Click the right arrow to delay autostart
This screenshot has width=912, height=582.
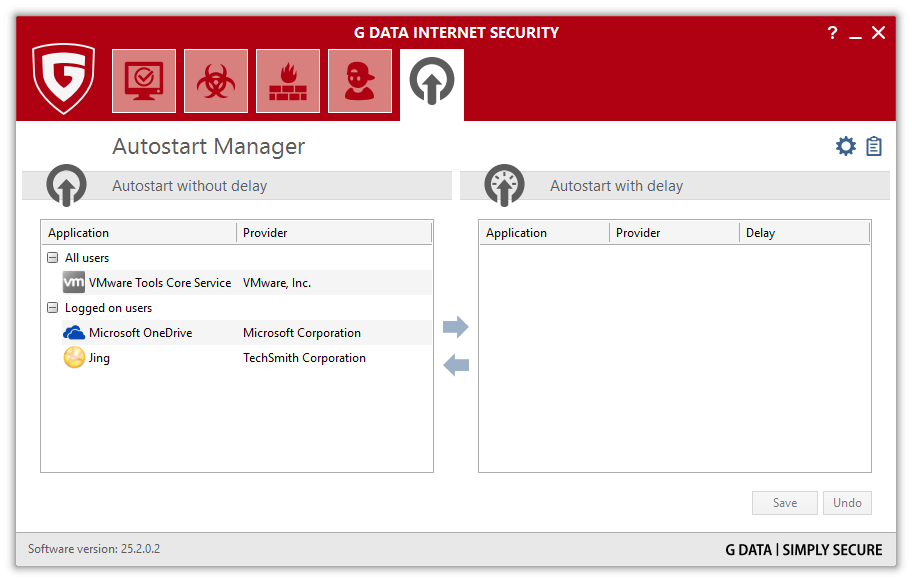pyautogui.click(x=456, y=327)
